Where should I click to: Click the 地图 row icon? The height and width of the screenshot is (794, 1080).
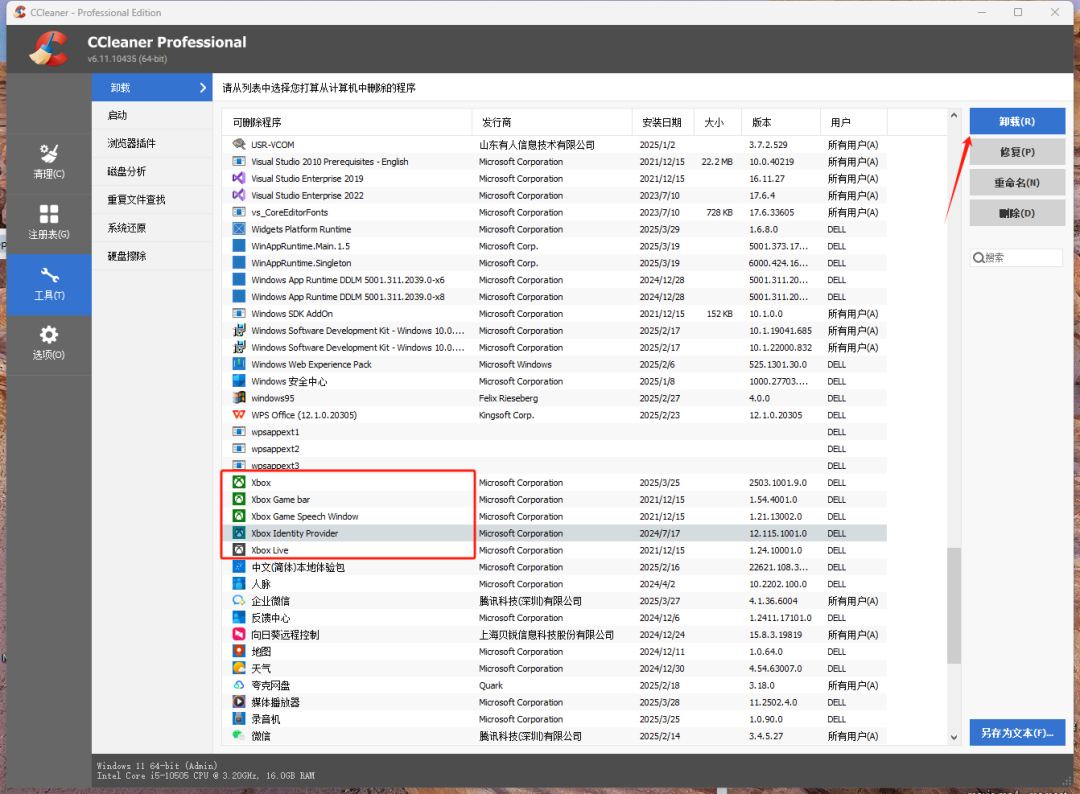(239, 651)
